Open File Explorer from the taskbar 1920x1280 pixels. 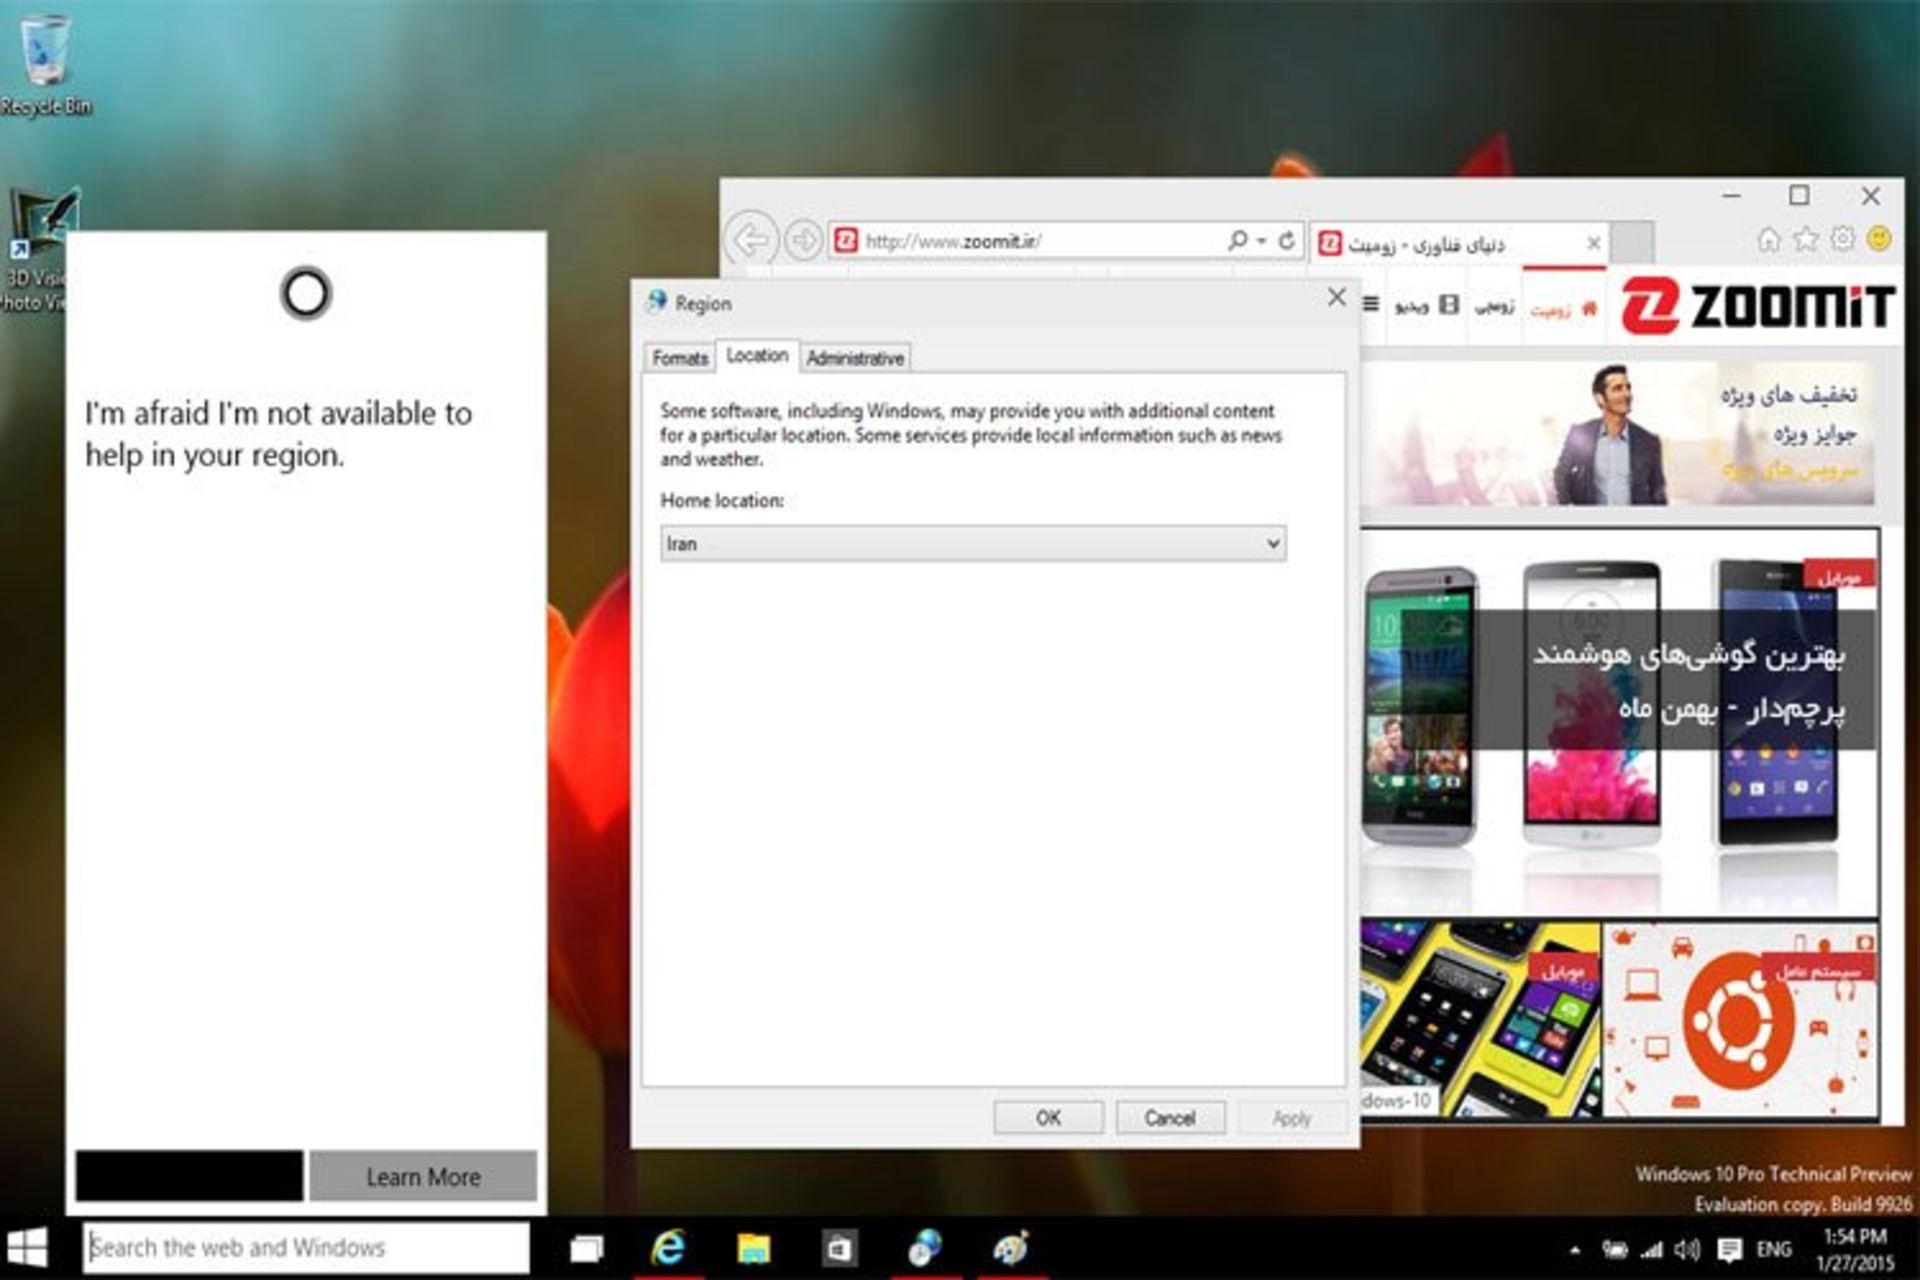(753, 1248)
